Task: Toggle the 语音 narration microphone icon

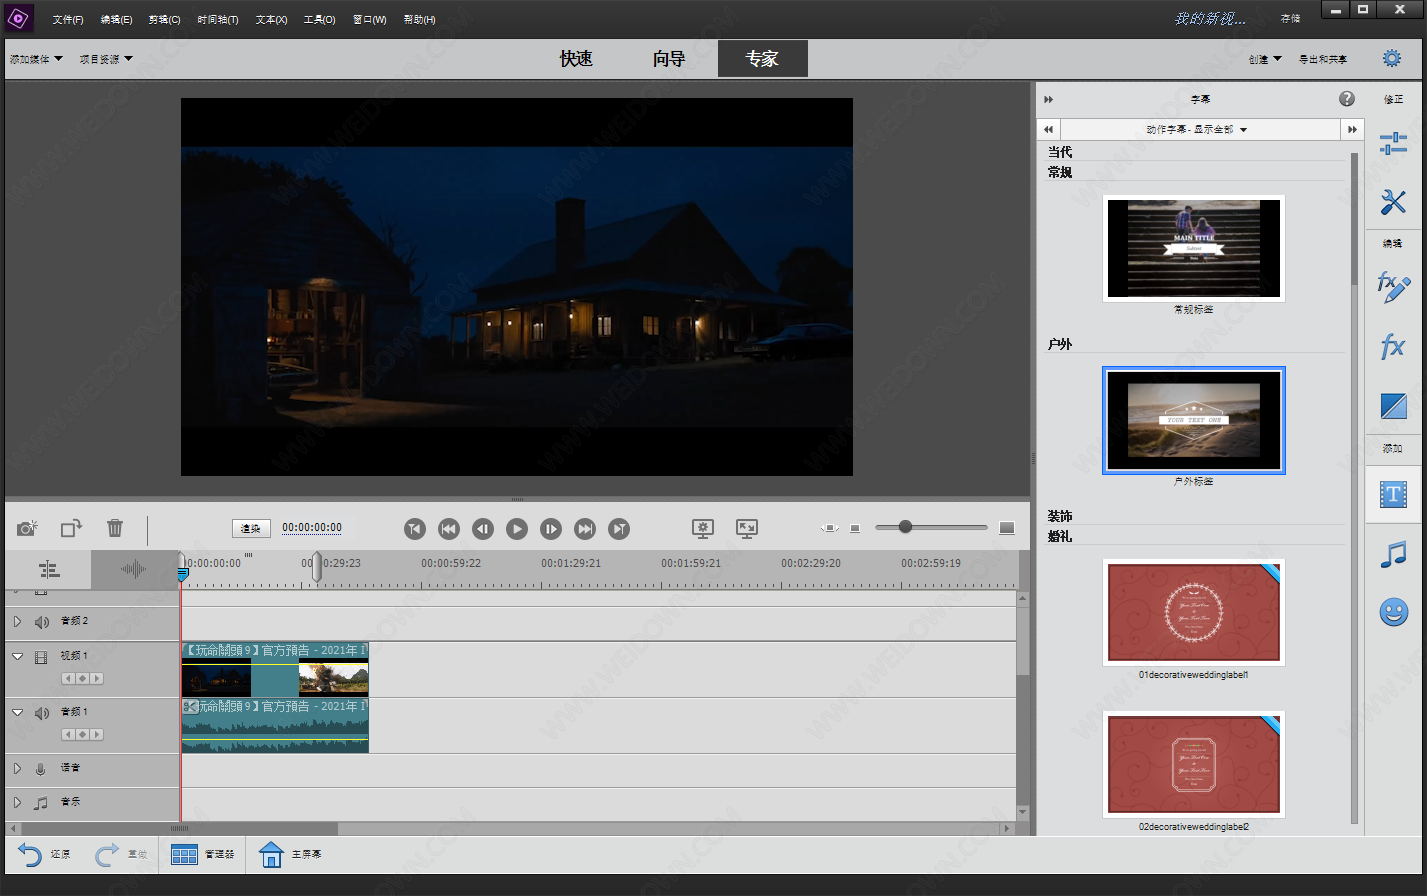Action: point(41,769)
